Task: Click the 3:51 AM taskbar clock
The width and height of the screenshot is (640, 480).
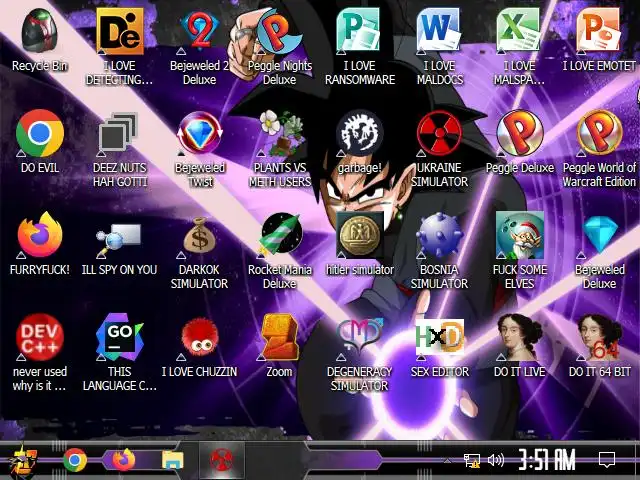Action: pos(547,460)
